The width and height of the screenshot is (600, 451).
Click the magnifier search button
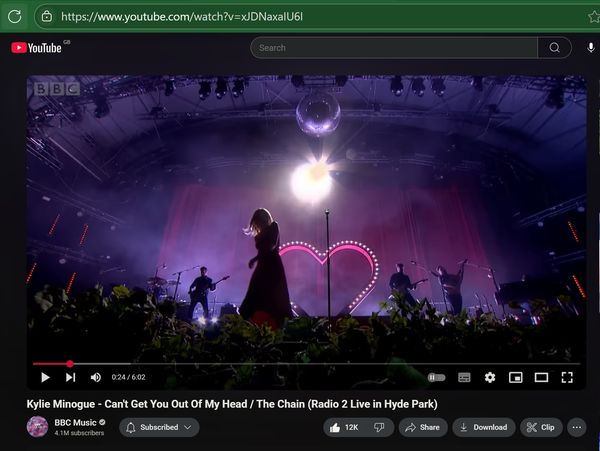point(554,48)
